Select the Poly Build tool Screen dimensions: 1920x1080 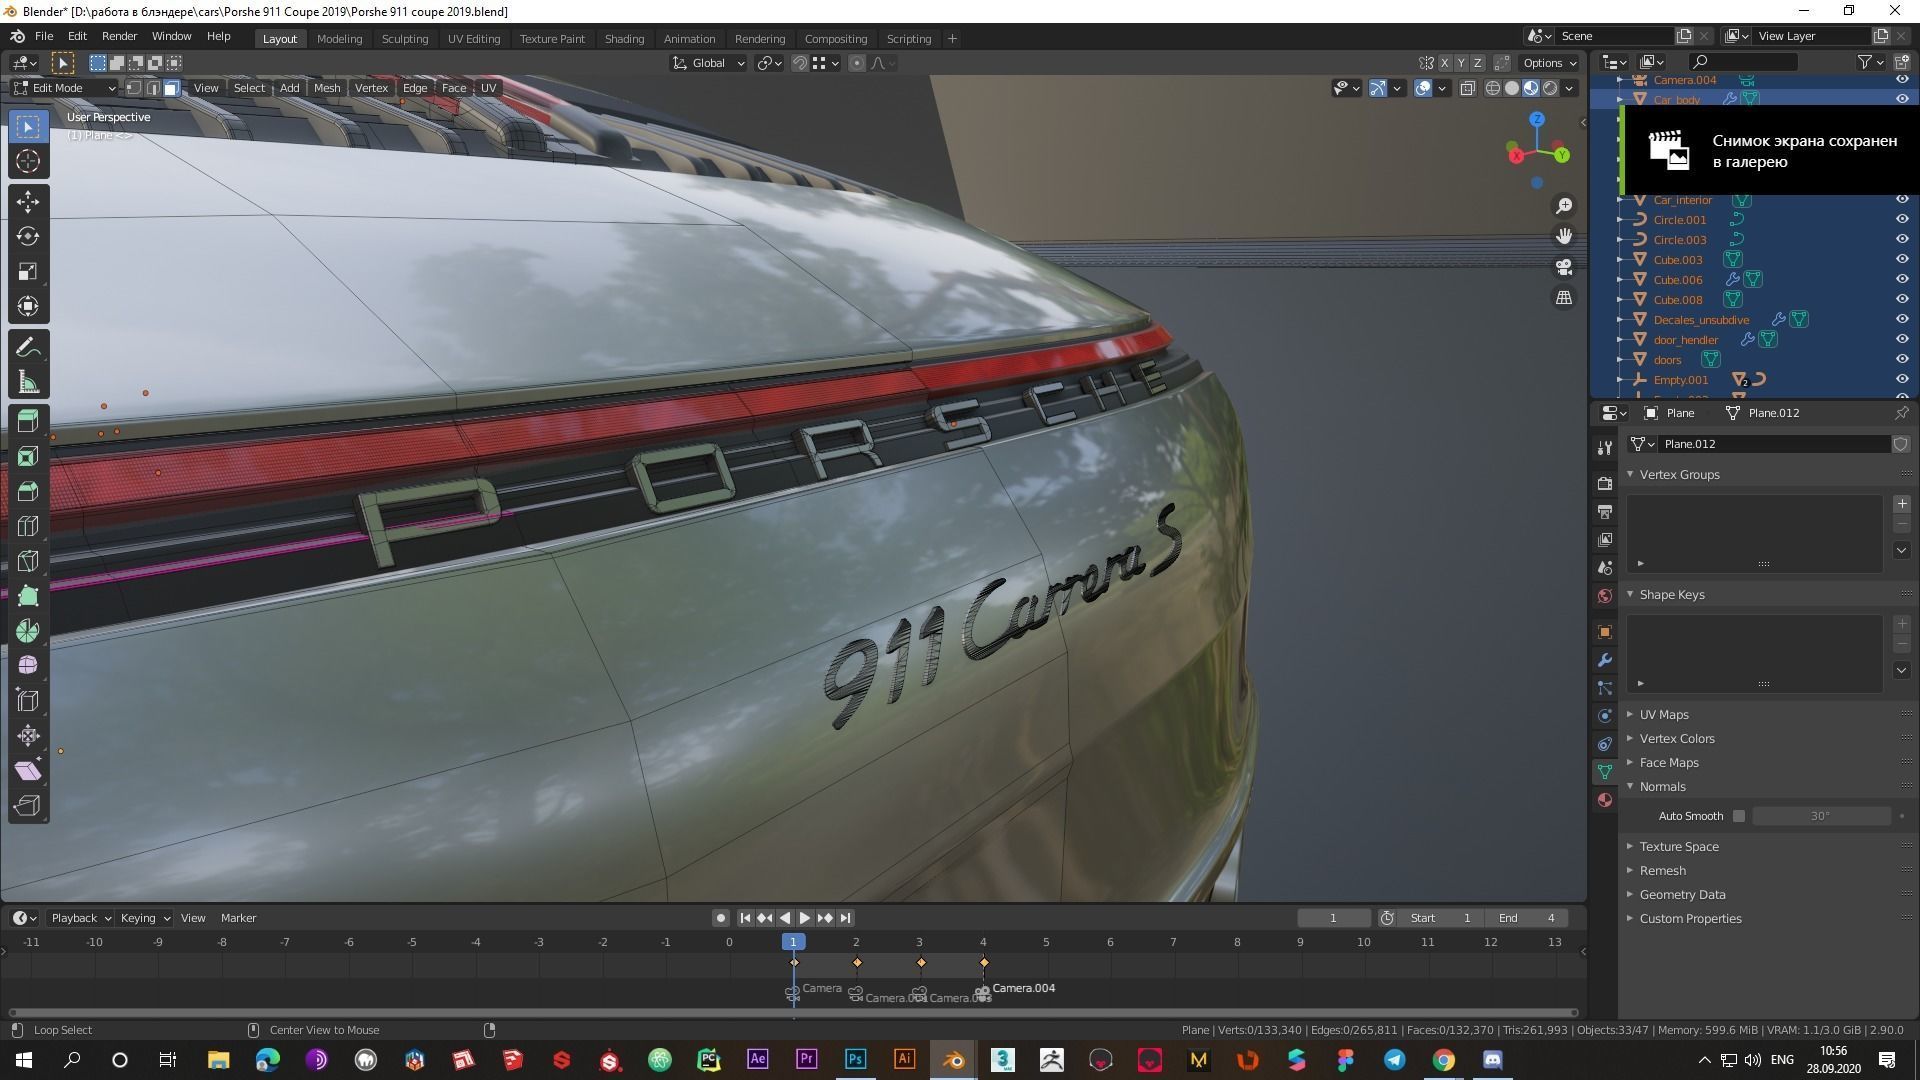[x=28, y=596]
